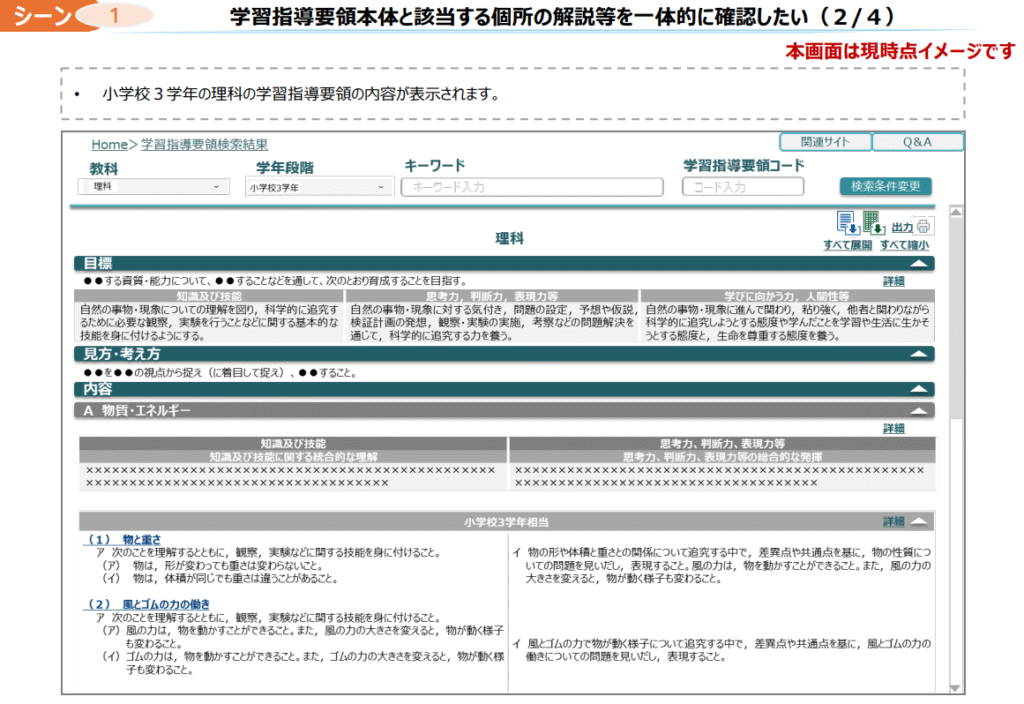The image size is (1024, 704).
Task: Click the すべて縮小 link
Action: [904, 245]
